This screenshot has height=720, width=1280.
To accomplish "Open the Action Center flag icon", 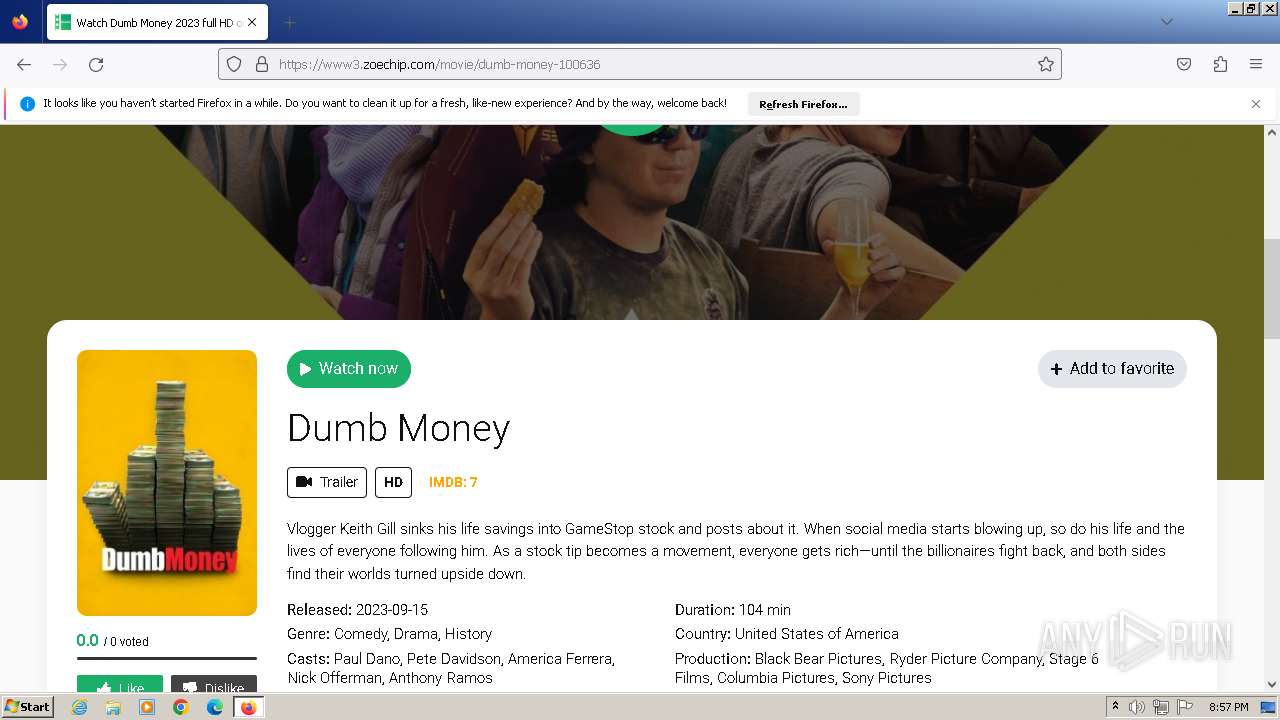I will [1185, 707].
